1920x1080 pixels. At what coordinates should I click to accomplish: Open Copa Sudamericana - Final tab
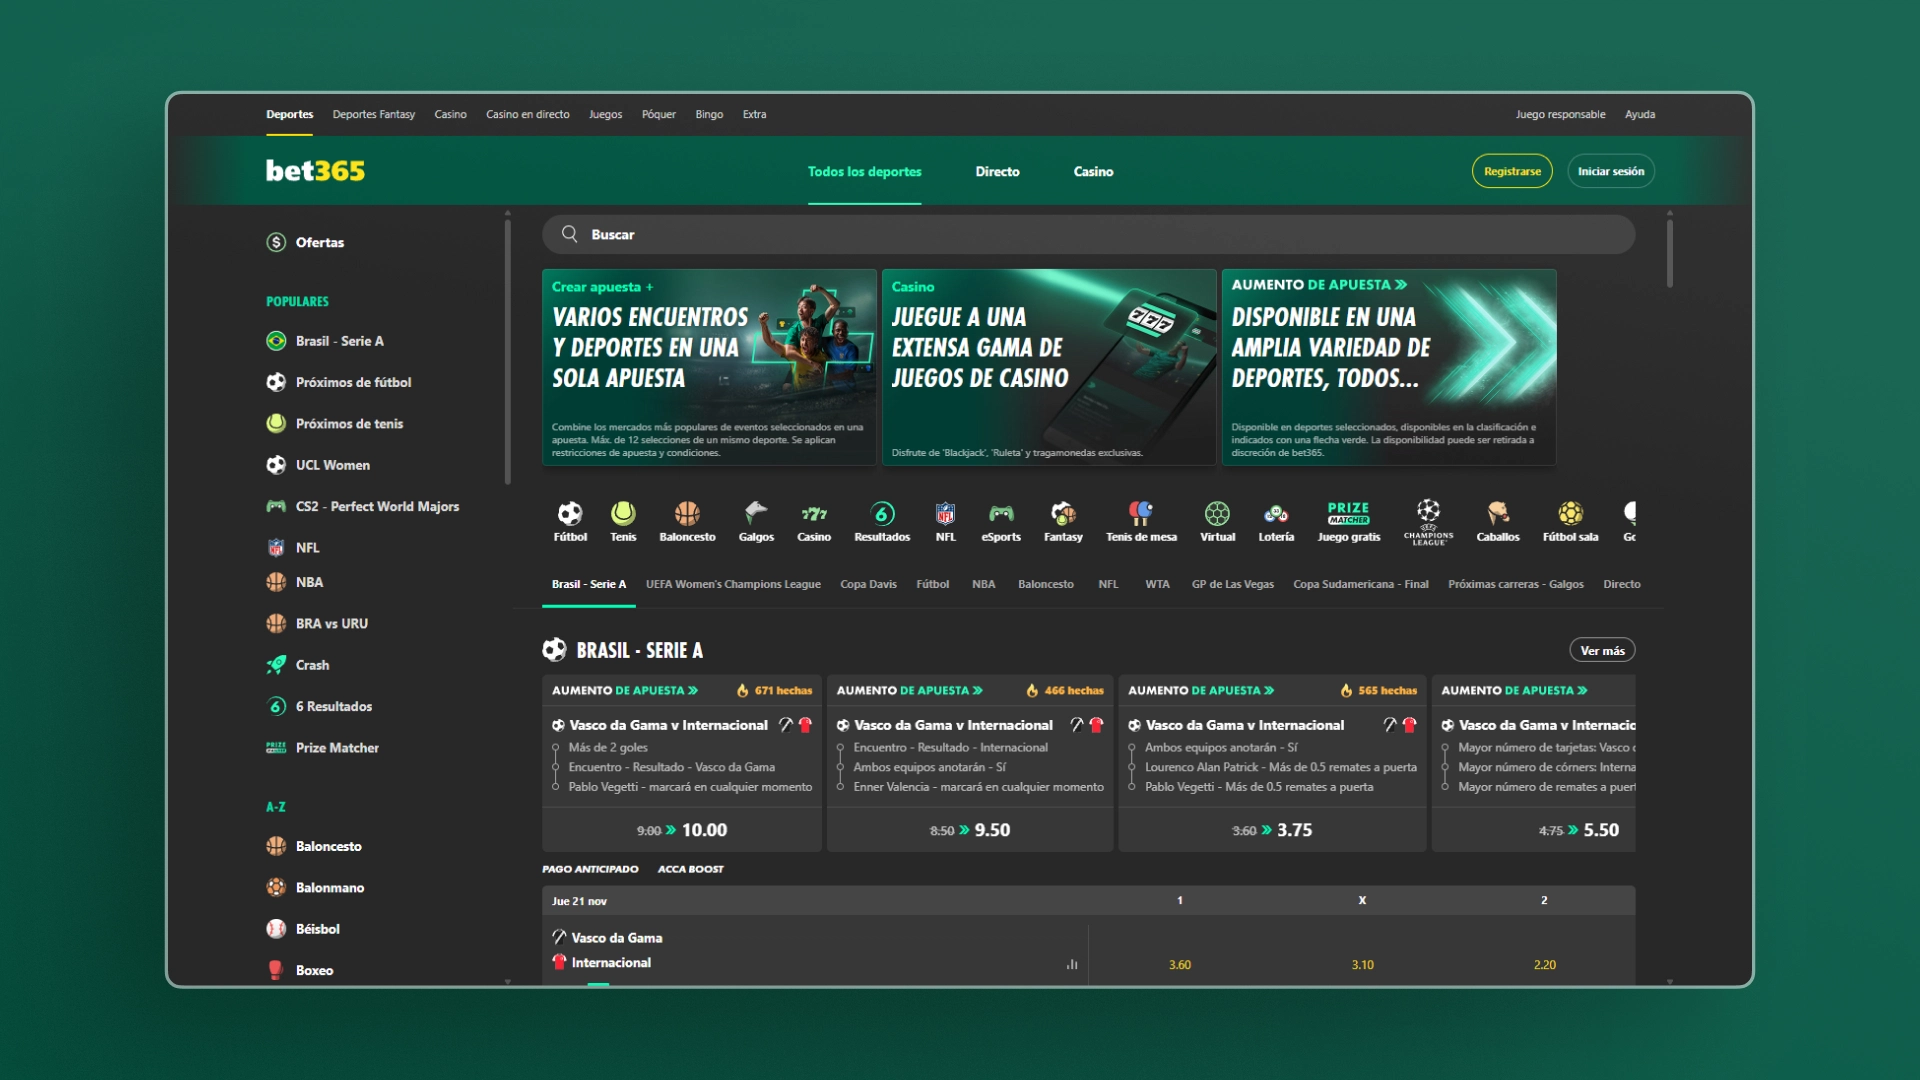1361,584
